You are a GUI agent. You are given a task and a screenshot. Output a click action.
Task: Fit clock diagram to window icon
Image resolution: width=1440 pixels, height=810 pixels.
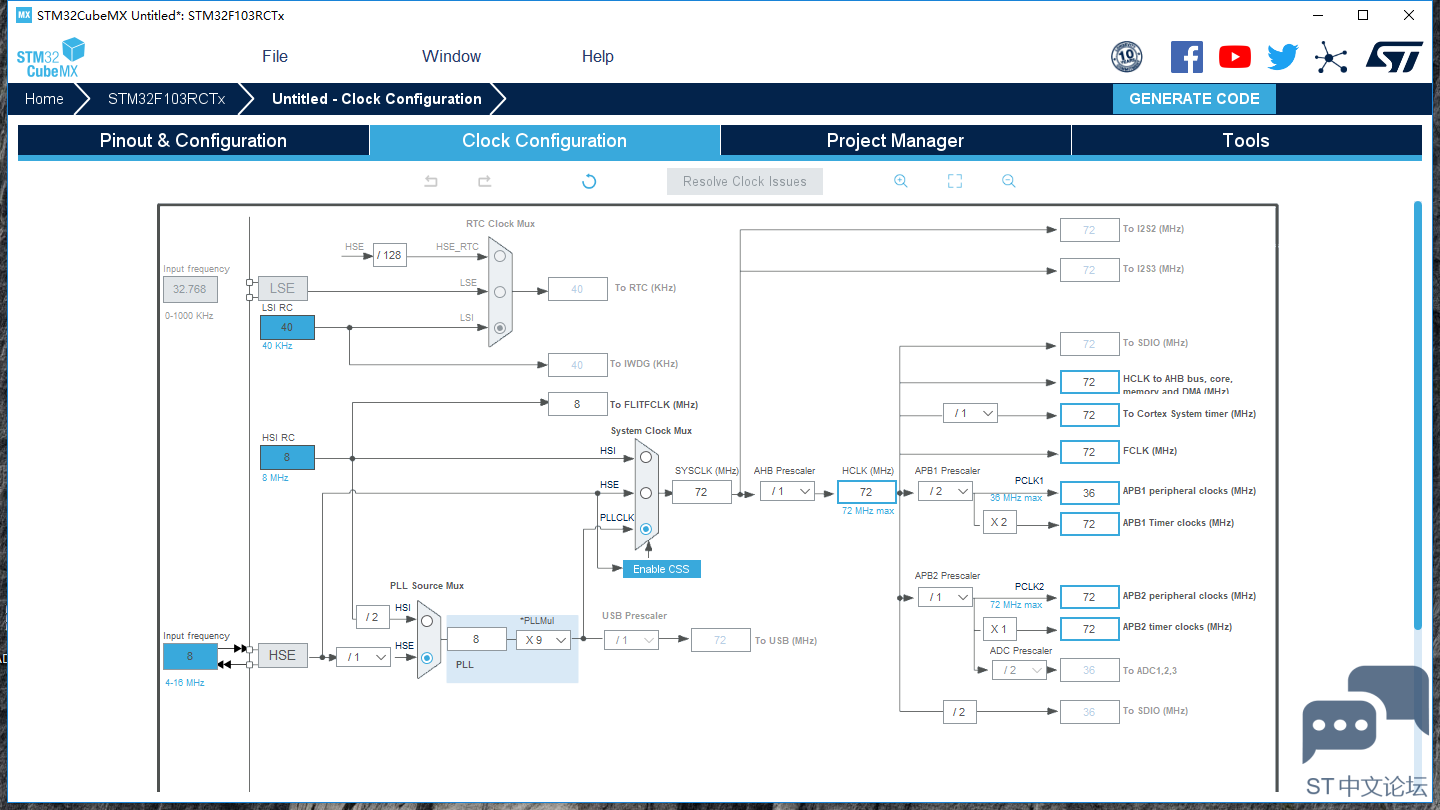point(955,181)
